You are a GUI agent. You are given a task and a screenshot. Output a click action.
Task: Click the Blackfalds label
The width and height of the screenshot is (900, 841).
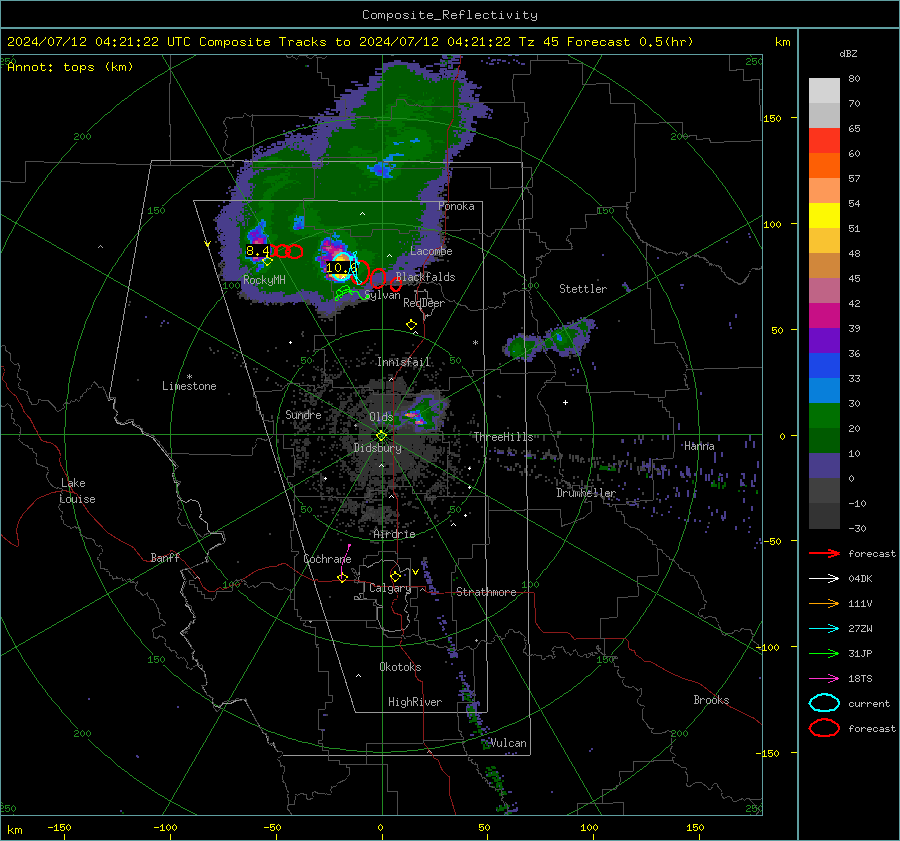tap(426, 277)
